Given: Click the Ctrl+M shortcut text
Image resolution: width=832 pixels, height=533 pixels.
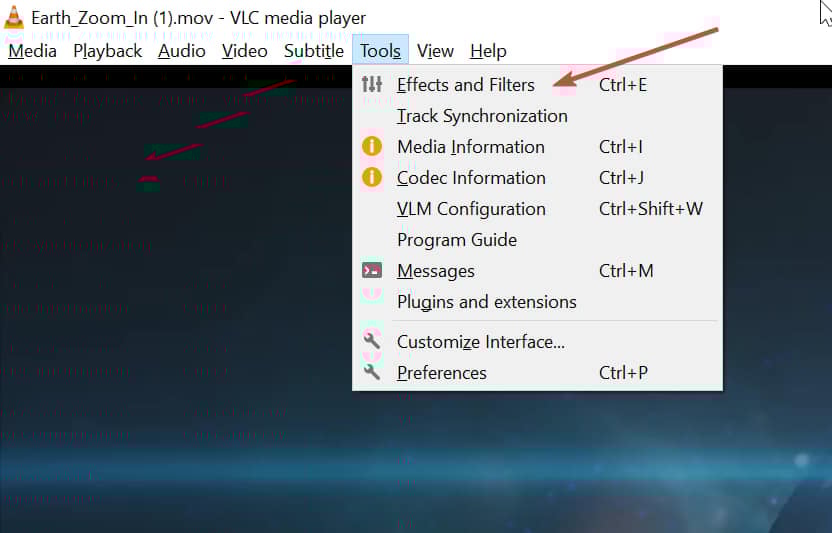Looking at the screenshot, I should [x=626, y=271].
